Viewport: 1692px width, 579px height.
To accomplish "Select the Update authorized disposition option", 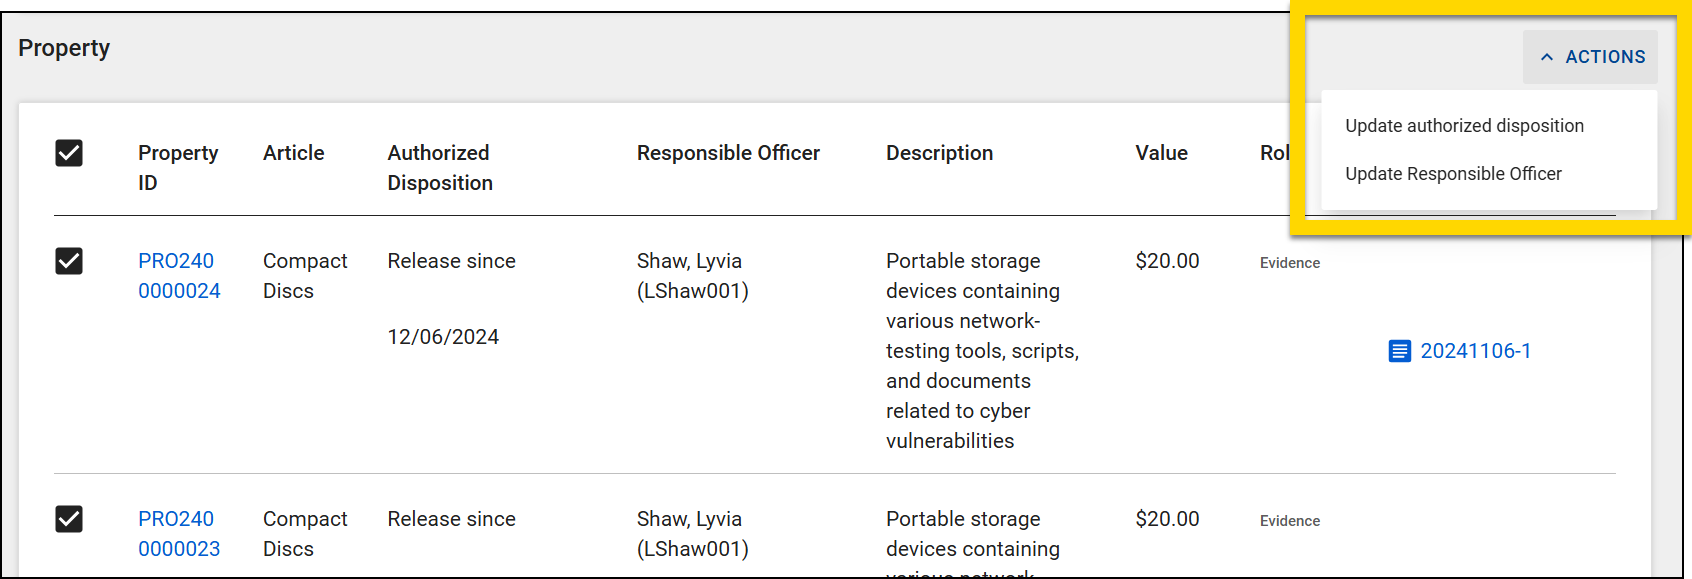I will click(x=1465, y=125).
